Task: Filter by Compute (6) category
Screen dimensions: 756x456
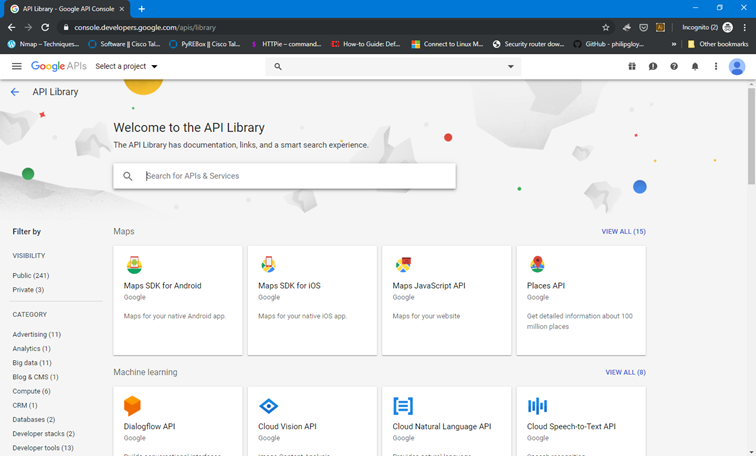Action: click(31, 391)
